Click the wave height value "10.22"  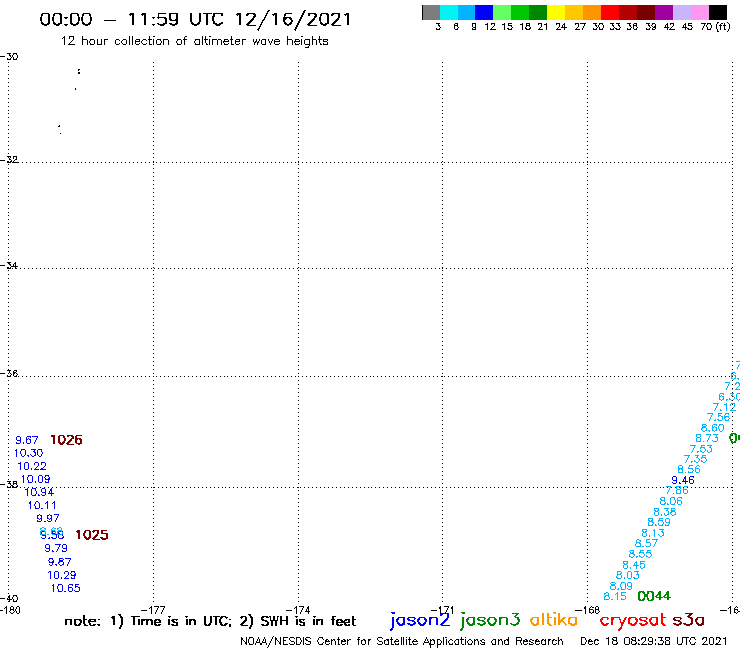tap(32, 466)
